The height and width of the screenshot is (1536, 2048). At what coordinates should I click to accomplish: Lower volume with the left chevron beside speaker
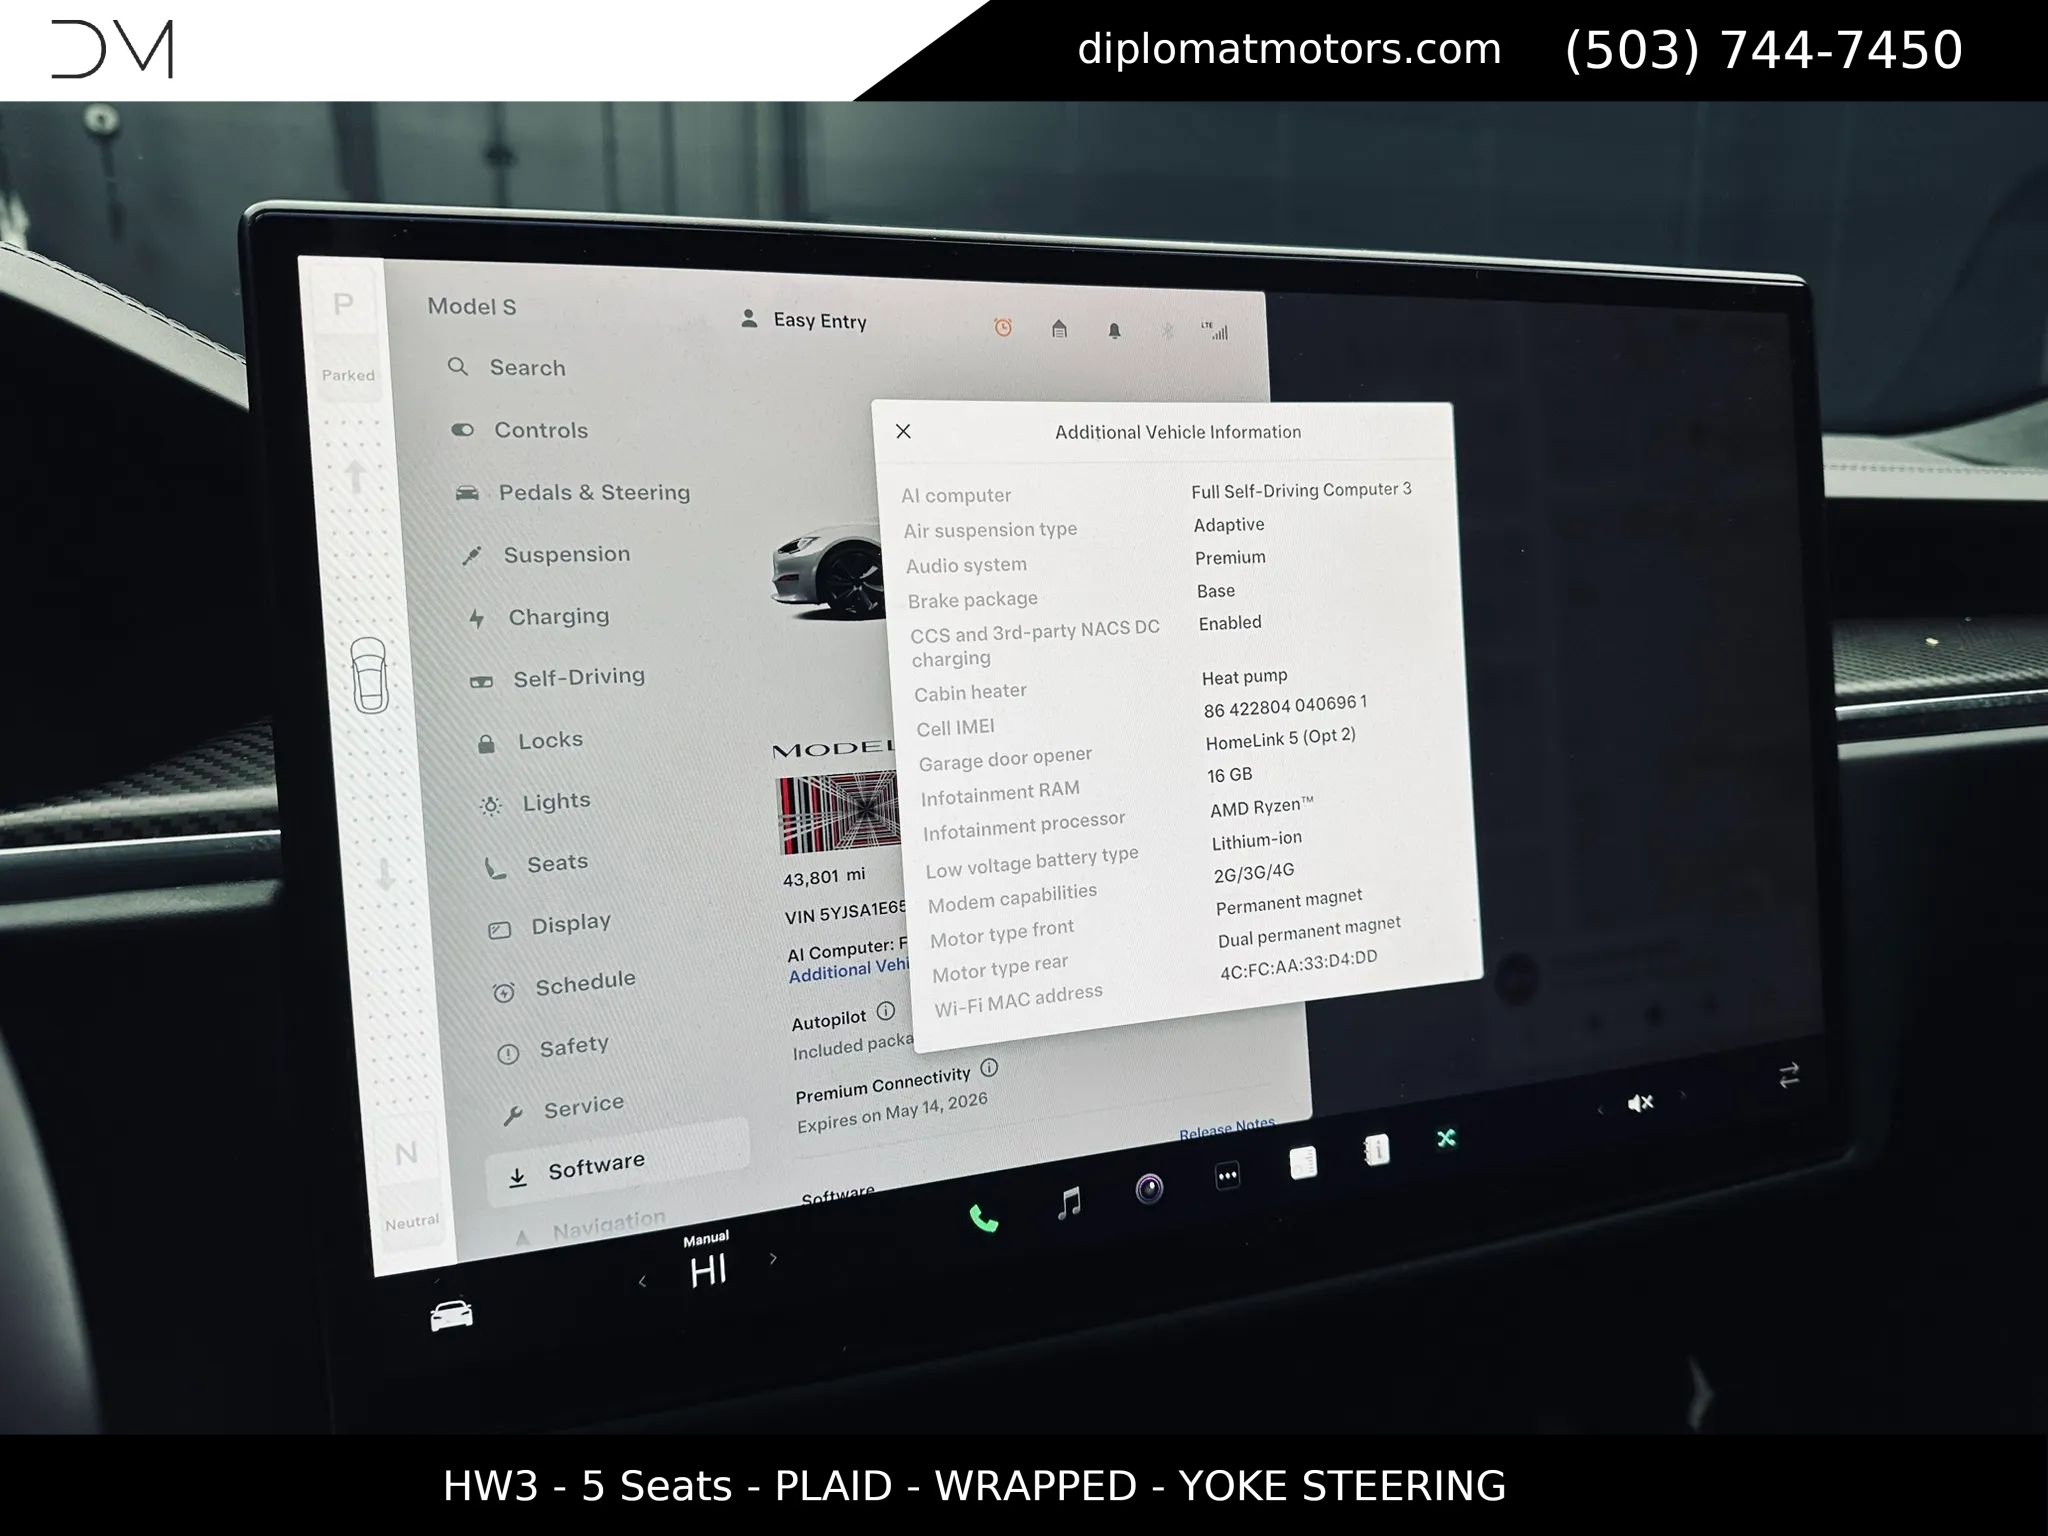1600,1110
